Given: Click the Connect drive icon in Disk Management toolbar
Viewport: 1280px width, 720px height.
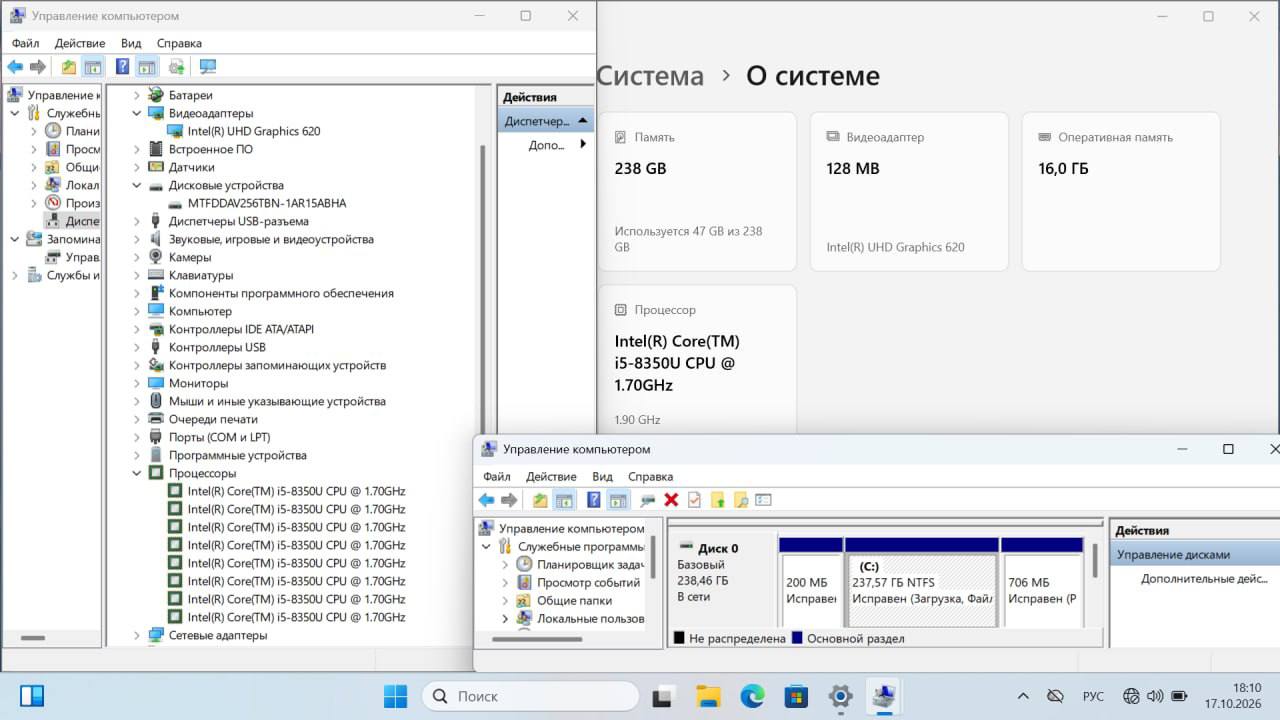Looking at the screenshot, I should tap(647, 500).
